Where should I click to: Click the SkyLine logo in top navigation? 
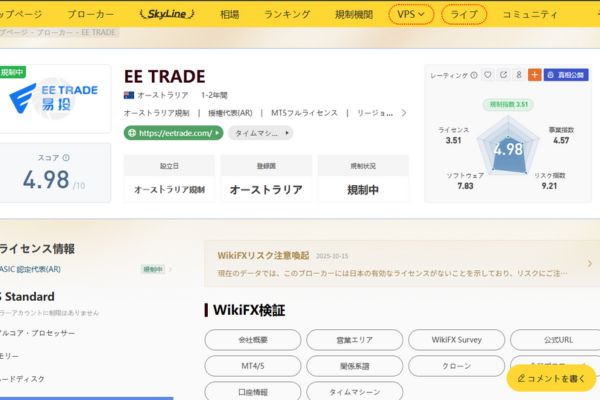[x=163, y=15]
